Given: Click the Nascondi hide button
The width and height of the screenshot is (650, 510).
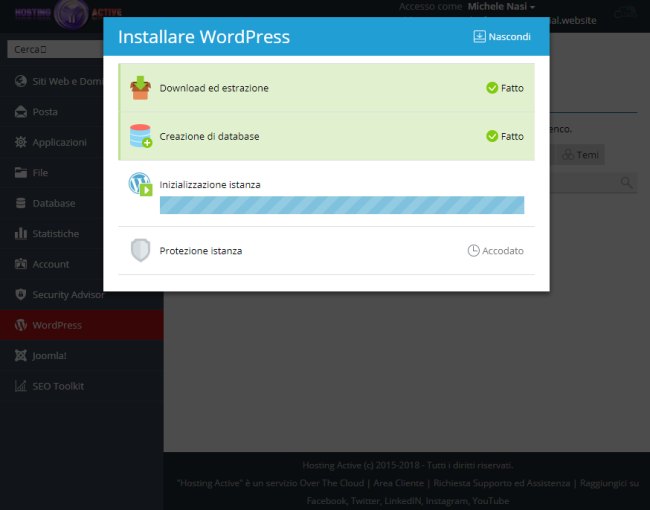Looking at the screenshot, I should tap(502, 36).
